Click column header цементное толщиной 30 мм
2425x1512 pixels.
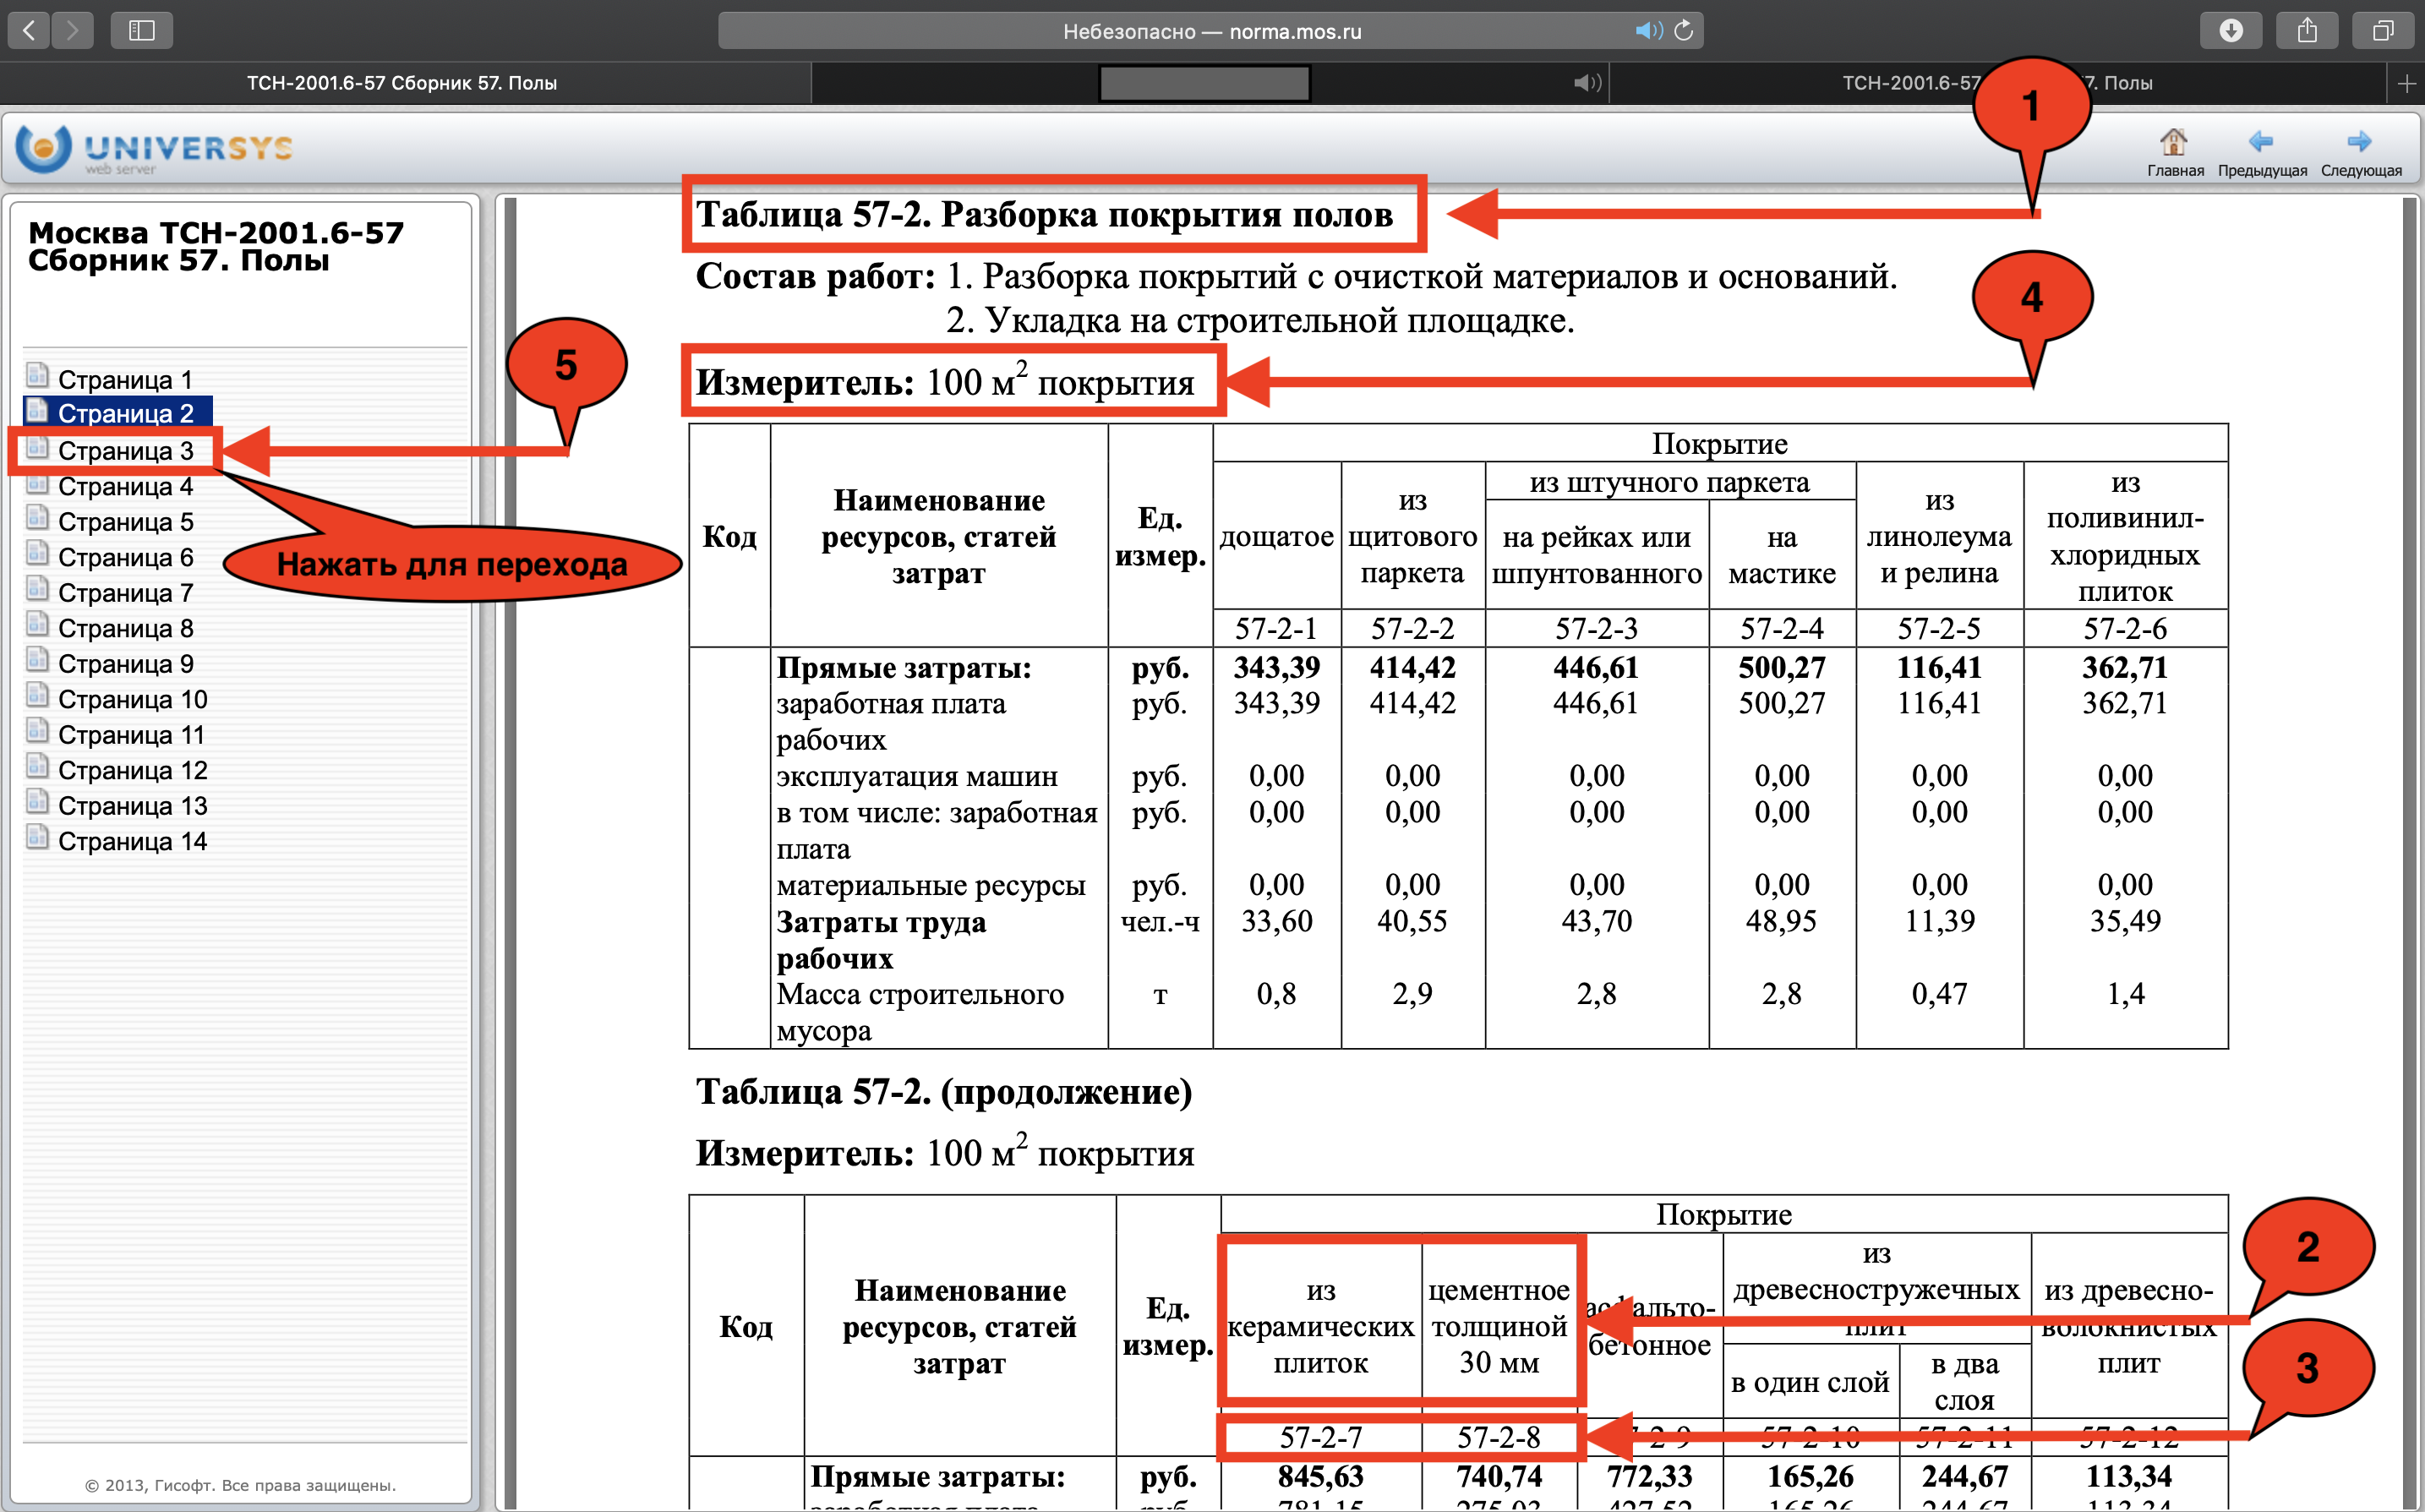coord(1498,1326)
